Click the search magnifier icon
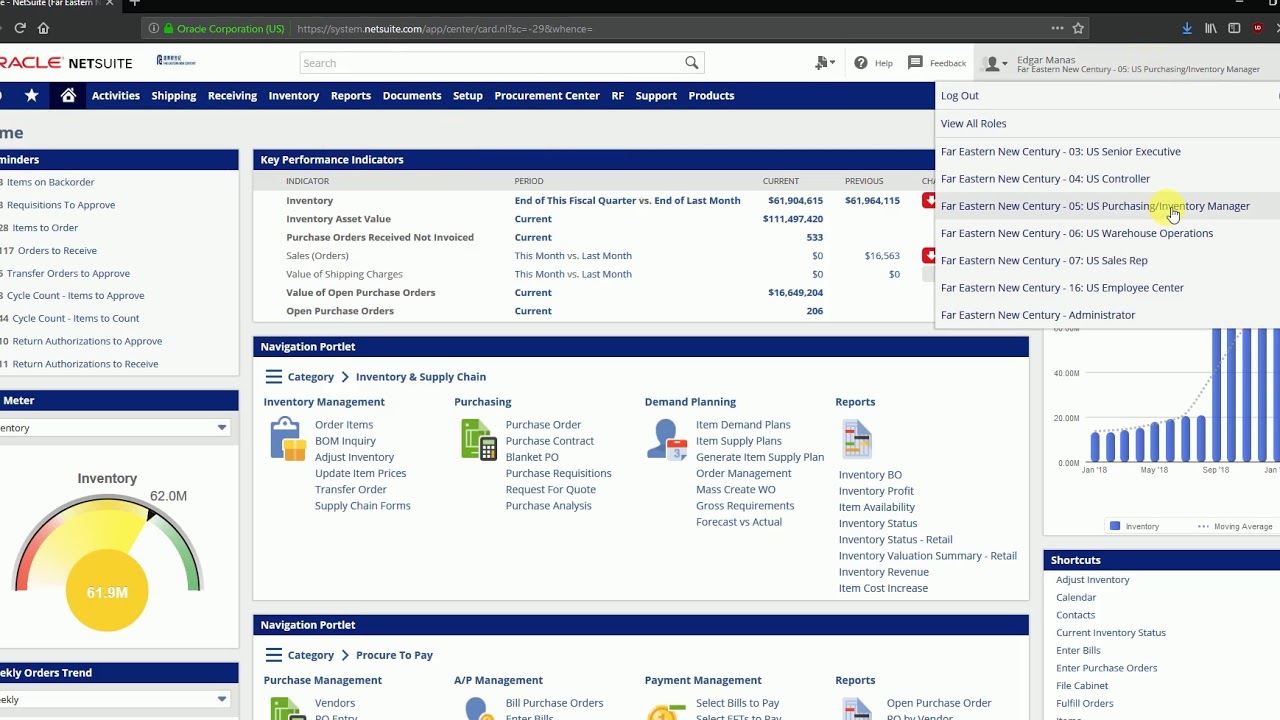The height and width of the screenshot is (720, 1280). coord(691,63)
